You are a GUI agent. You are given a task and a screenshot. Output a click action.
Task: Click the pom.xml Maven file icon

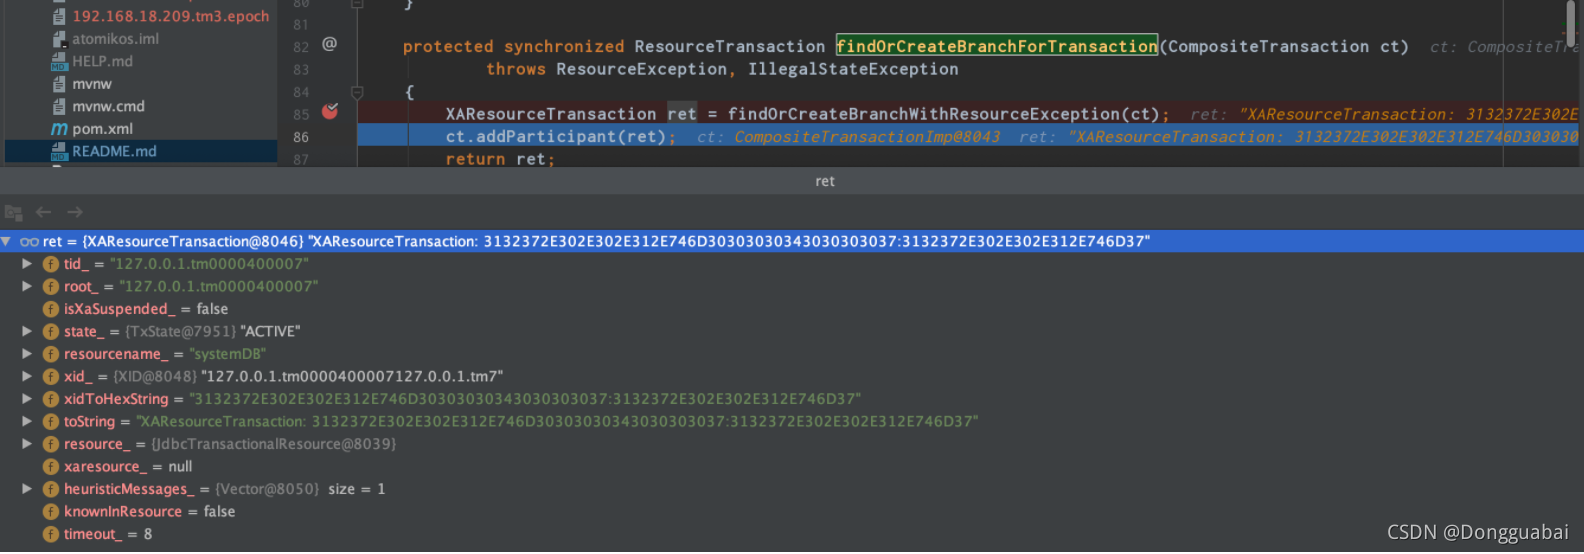(59, 129)
